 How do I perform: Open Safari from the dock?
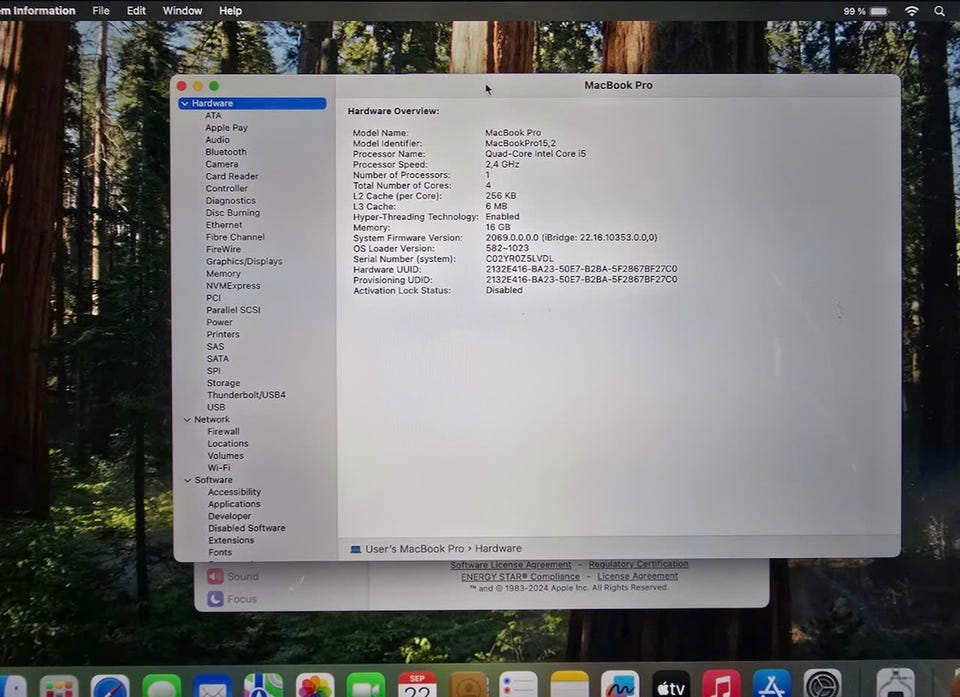(110, 688)
